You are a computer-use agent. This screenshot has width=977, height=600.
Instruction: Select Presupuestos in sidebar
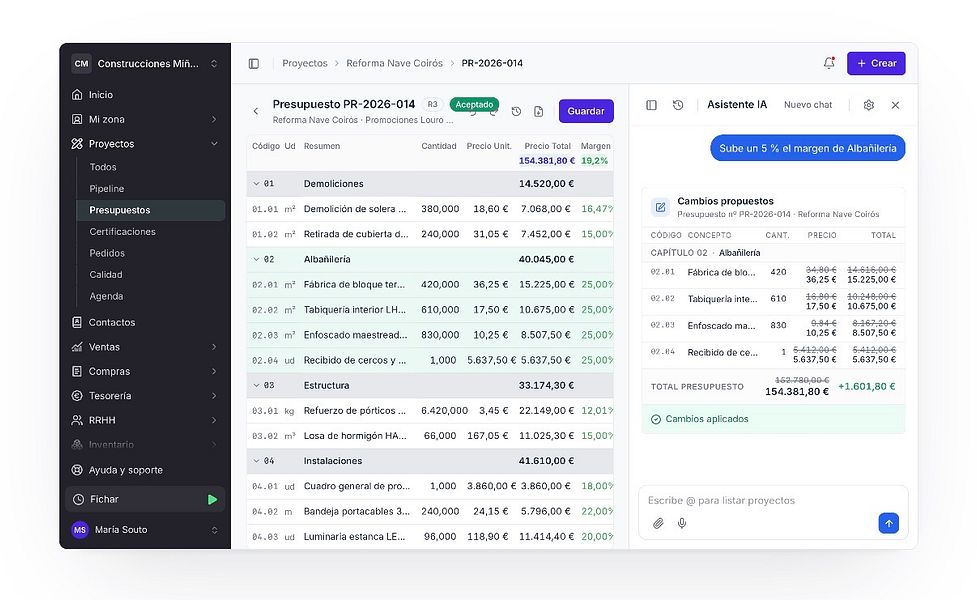(x=150, y=210)
